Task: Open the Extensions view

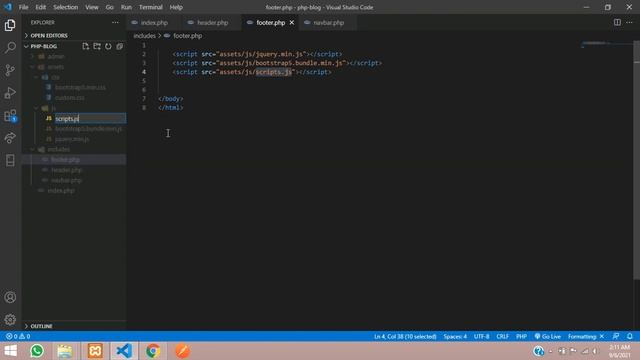Action: [x=10, y=116]
